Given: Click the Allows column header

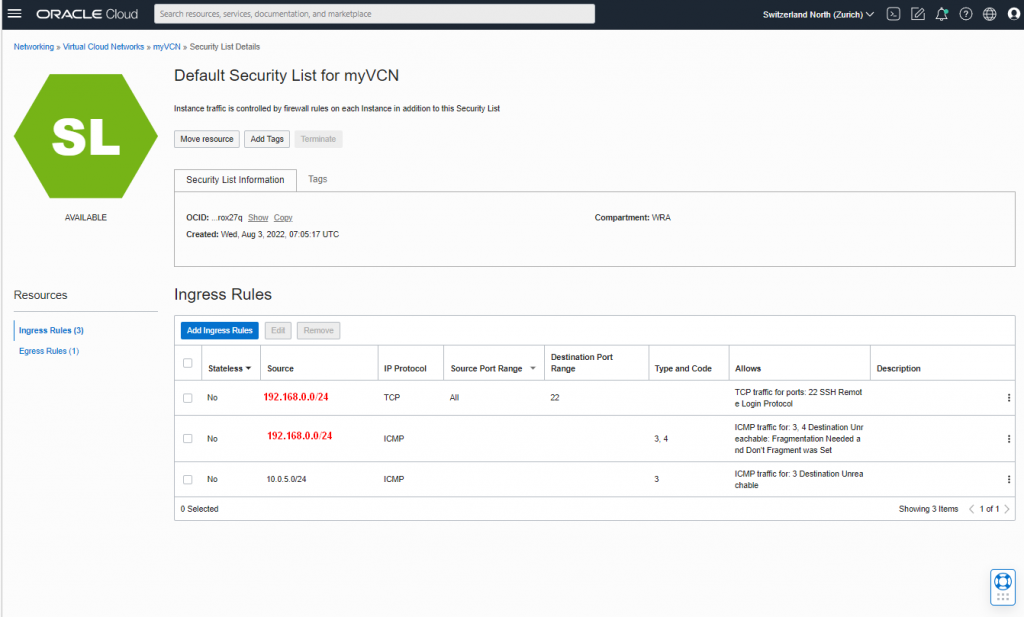Looking at the screenshot, I should tap(748, 368).
